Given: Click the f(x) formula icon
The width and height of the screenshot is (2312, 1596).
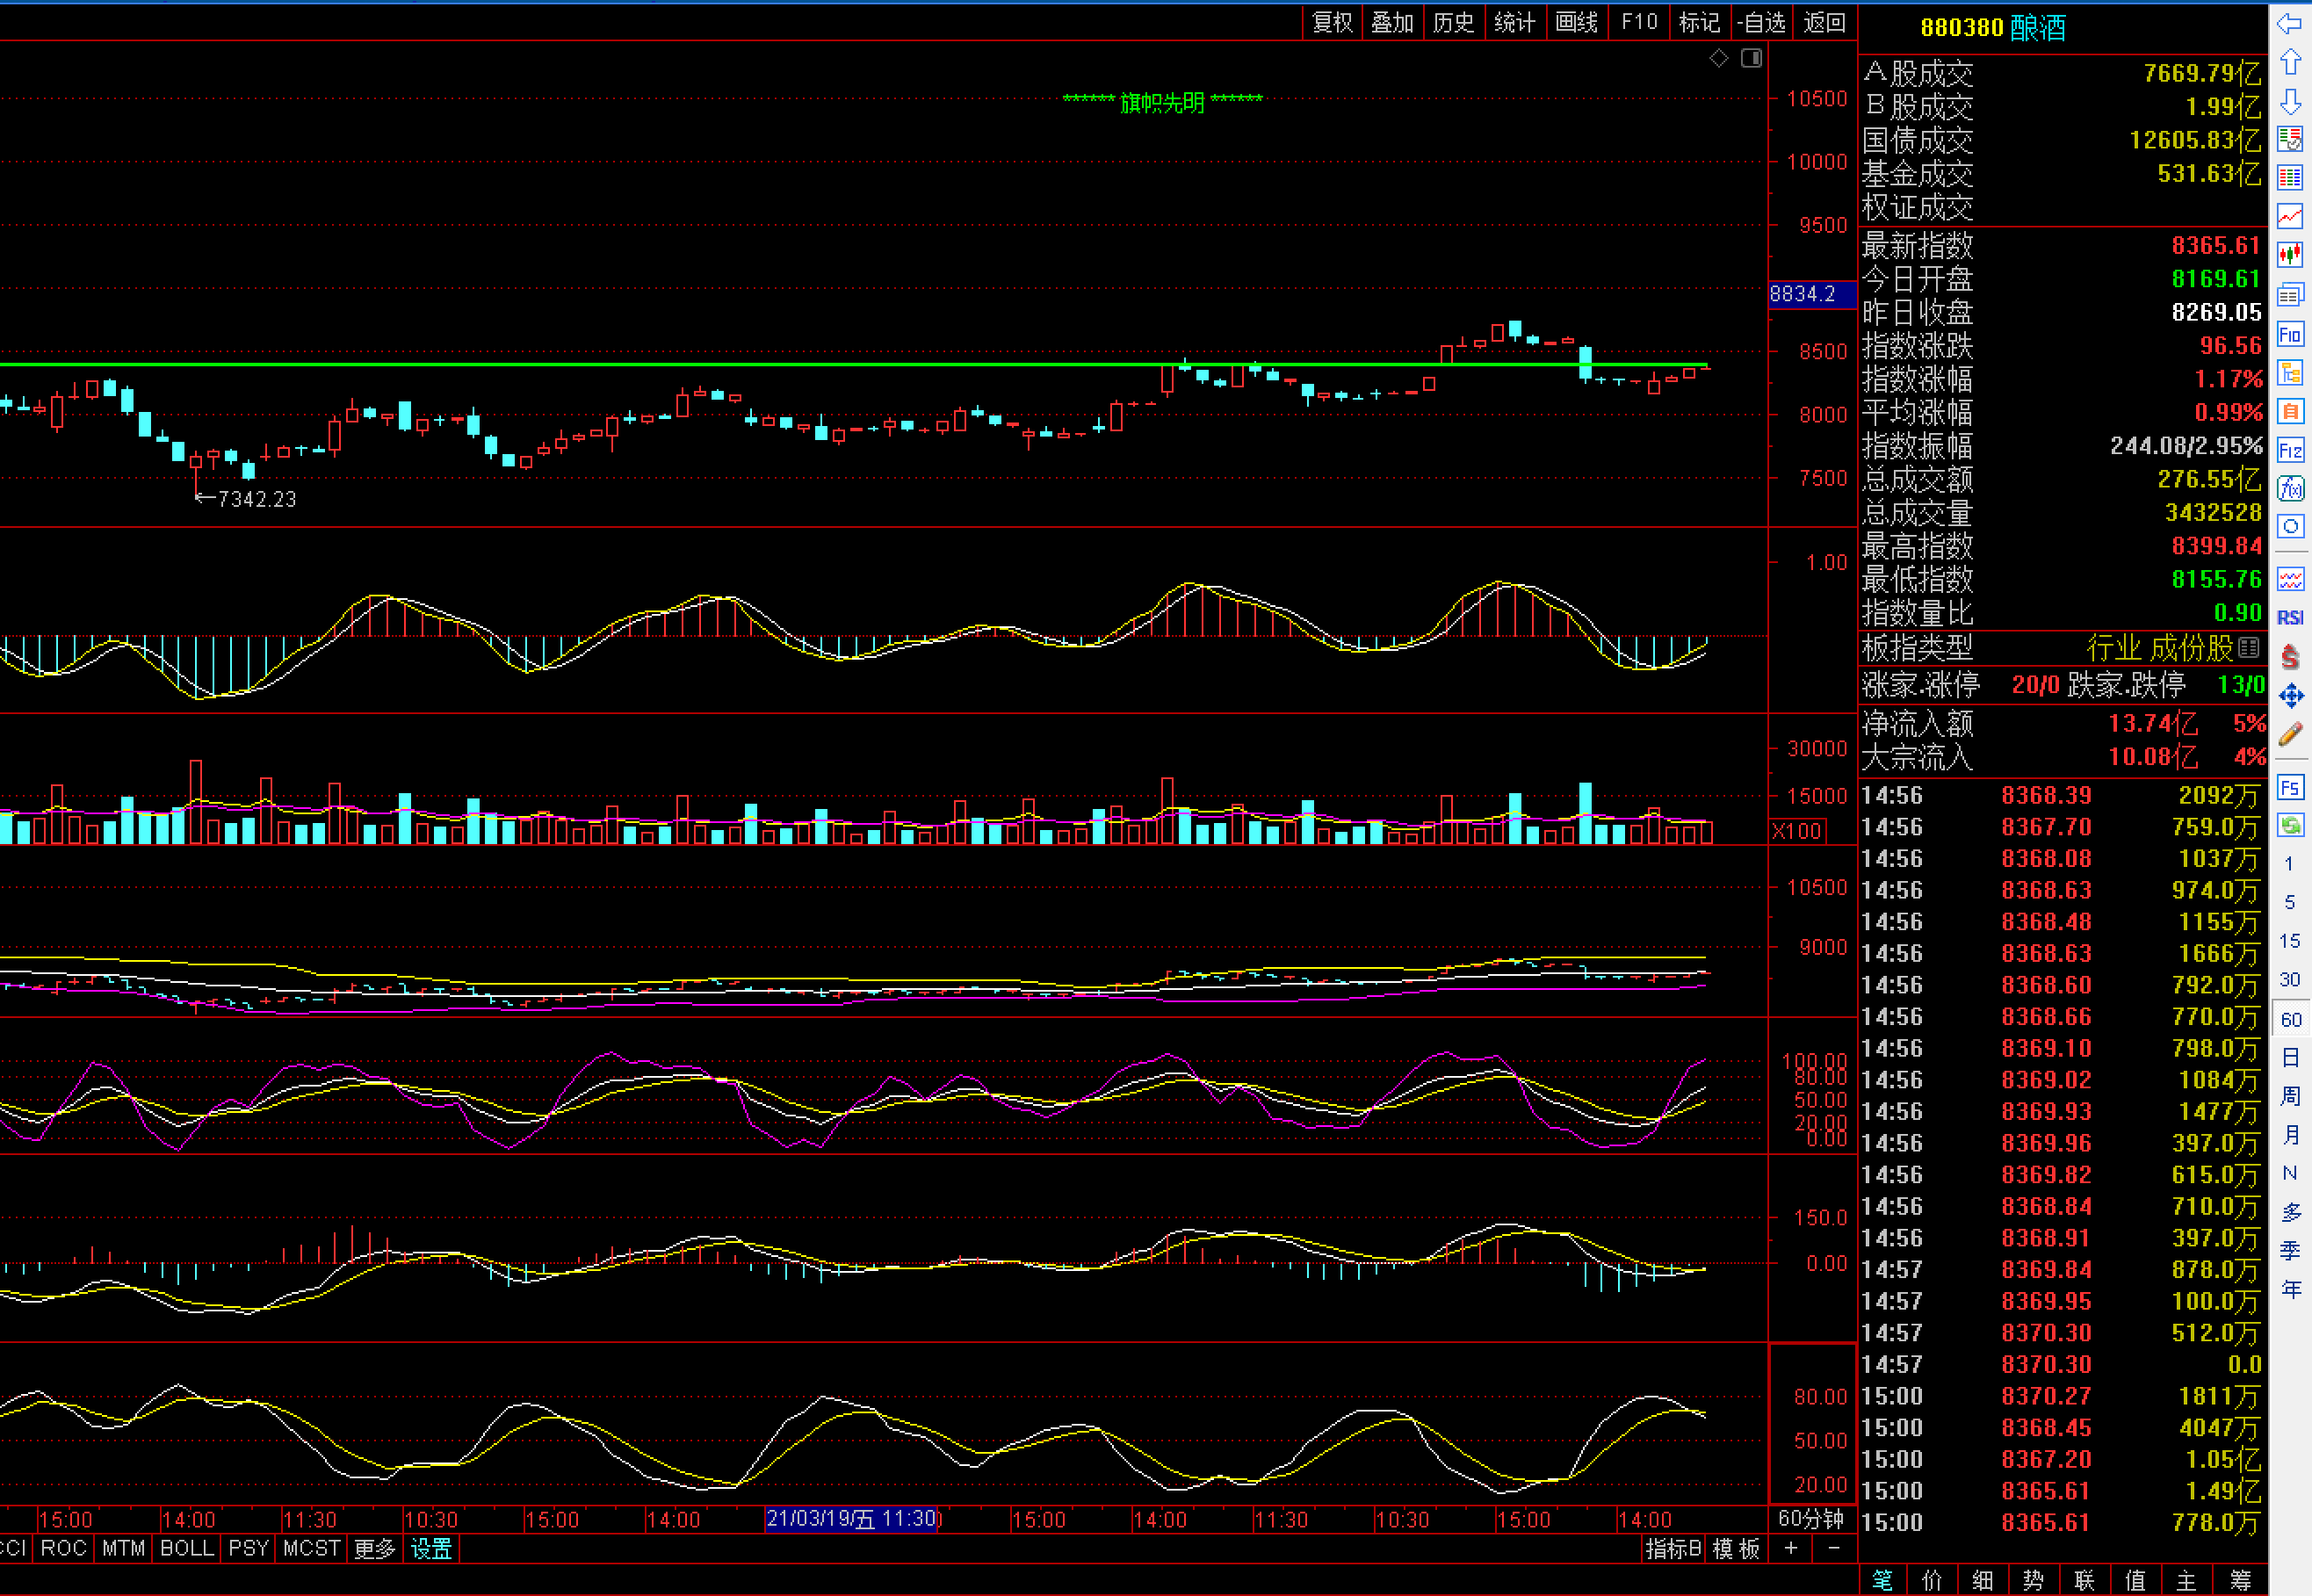Looking at the screenshot, I should click(2290, 488).
